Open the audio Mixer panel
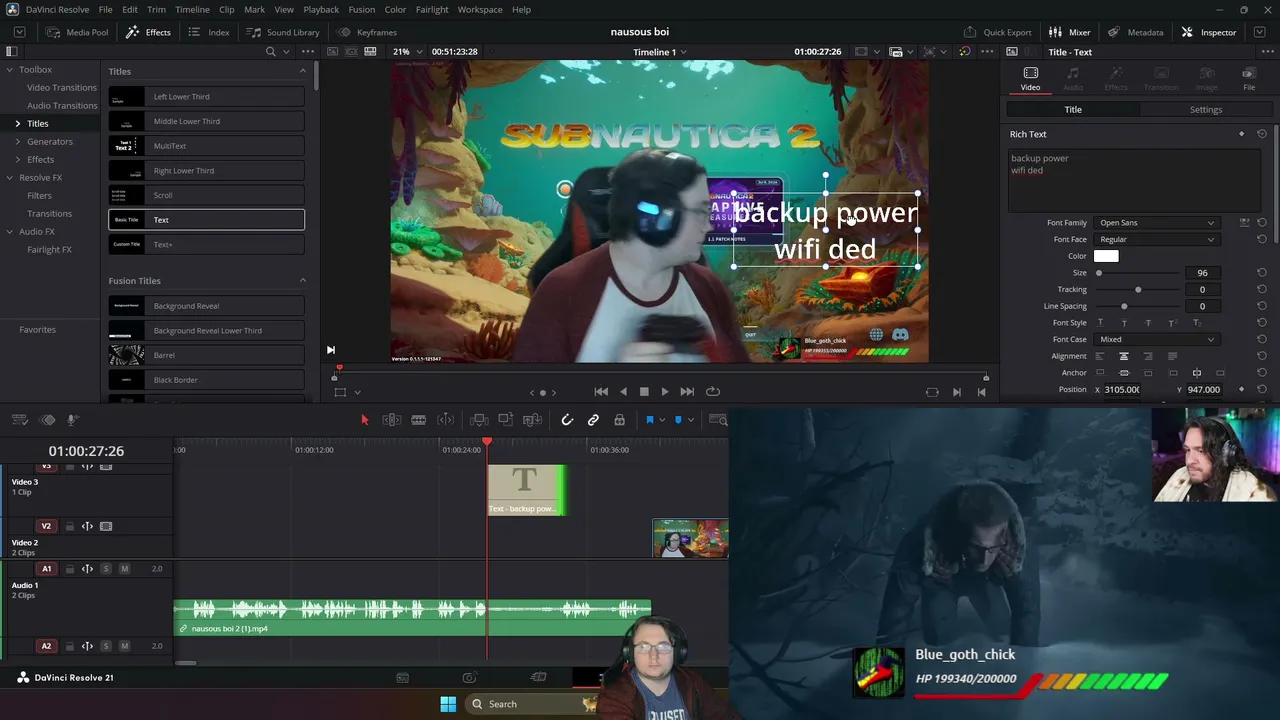Viewport: 1280px width, 720px height. (x=1069, y=32)
